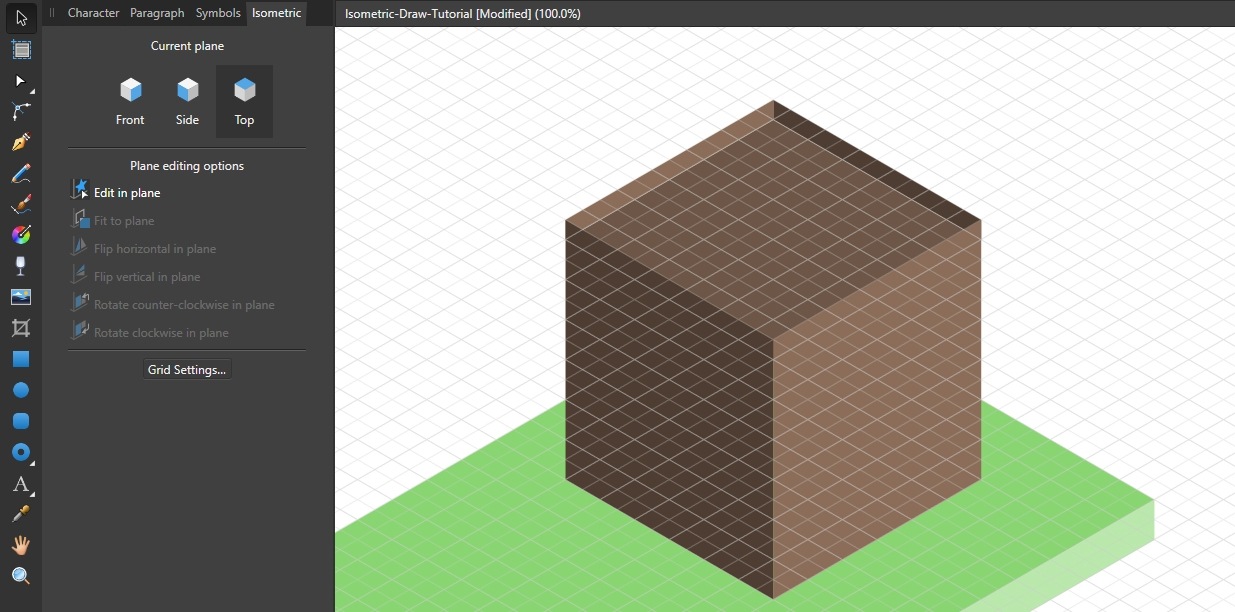Switch current plane to Front
Screen dimensions: 1235x612
tap(130, 100)
